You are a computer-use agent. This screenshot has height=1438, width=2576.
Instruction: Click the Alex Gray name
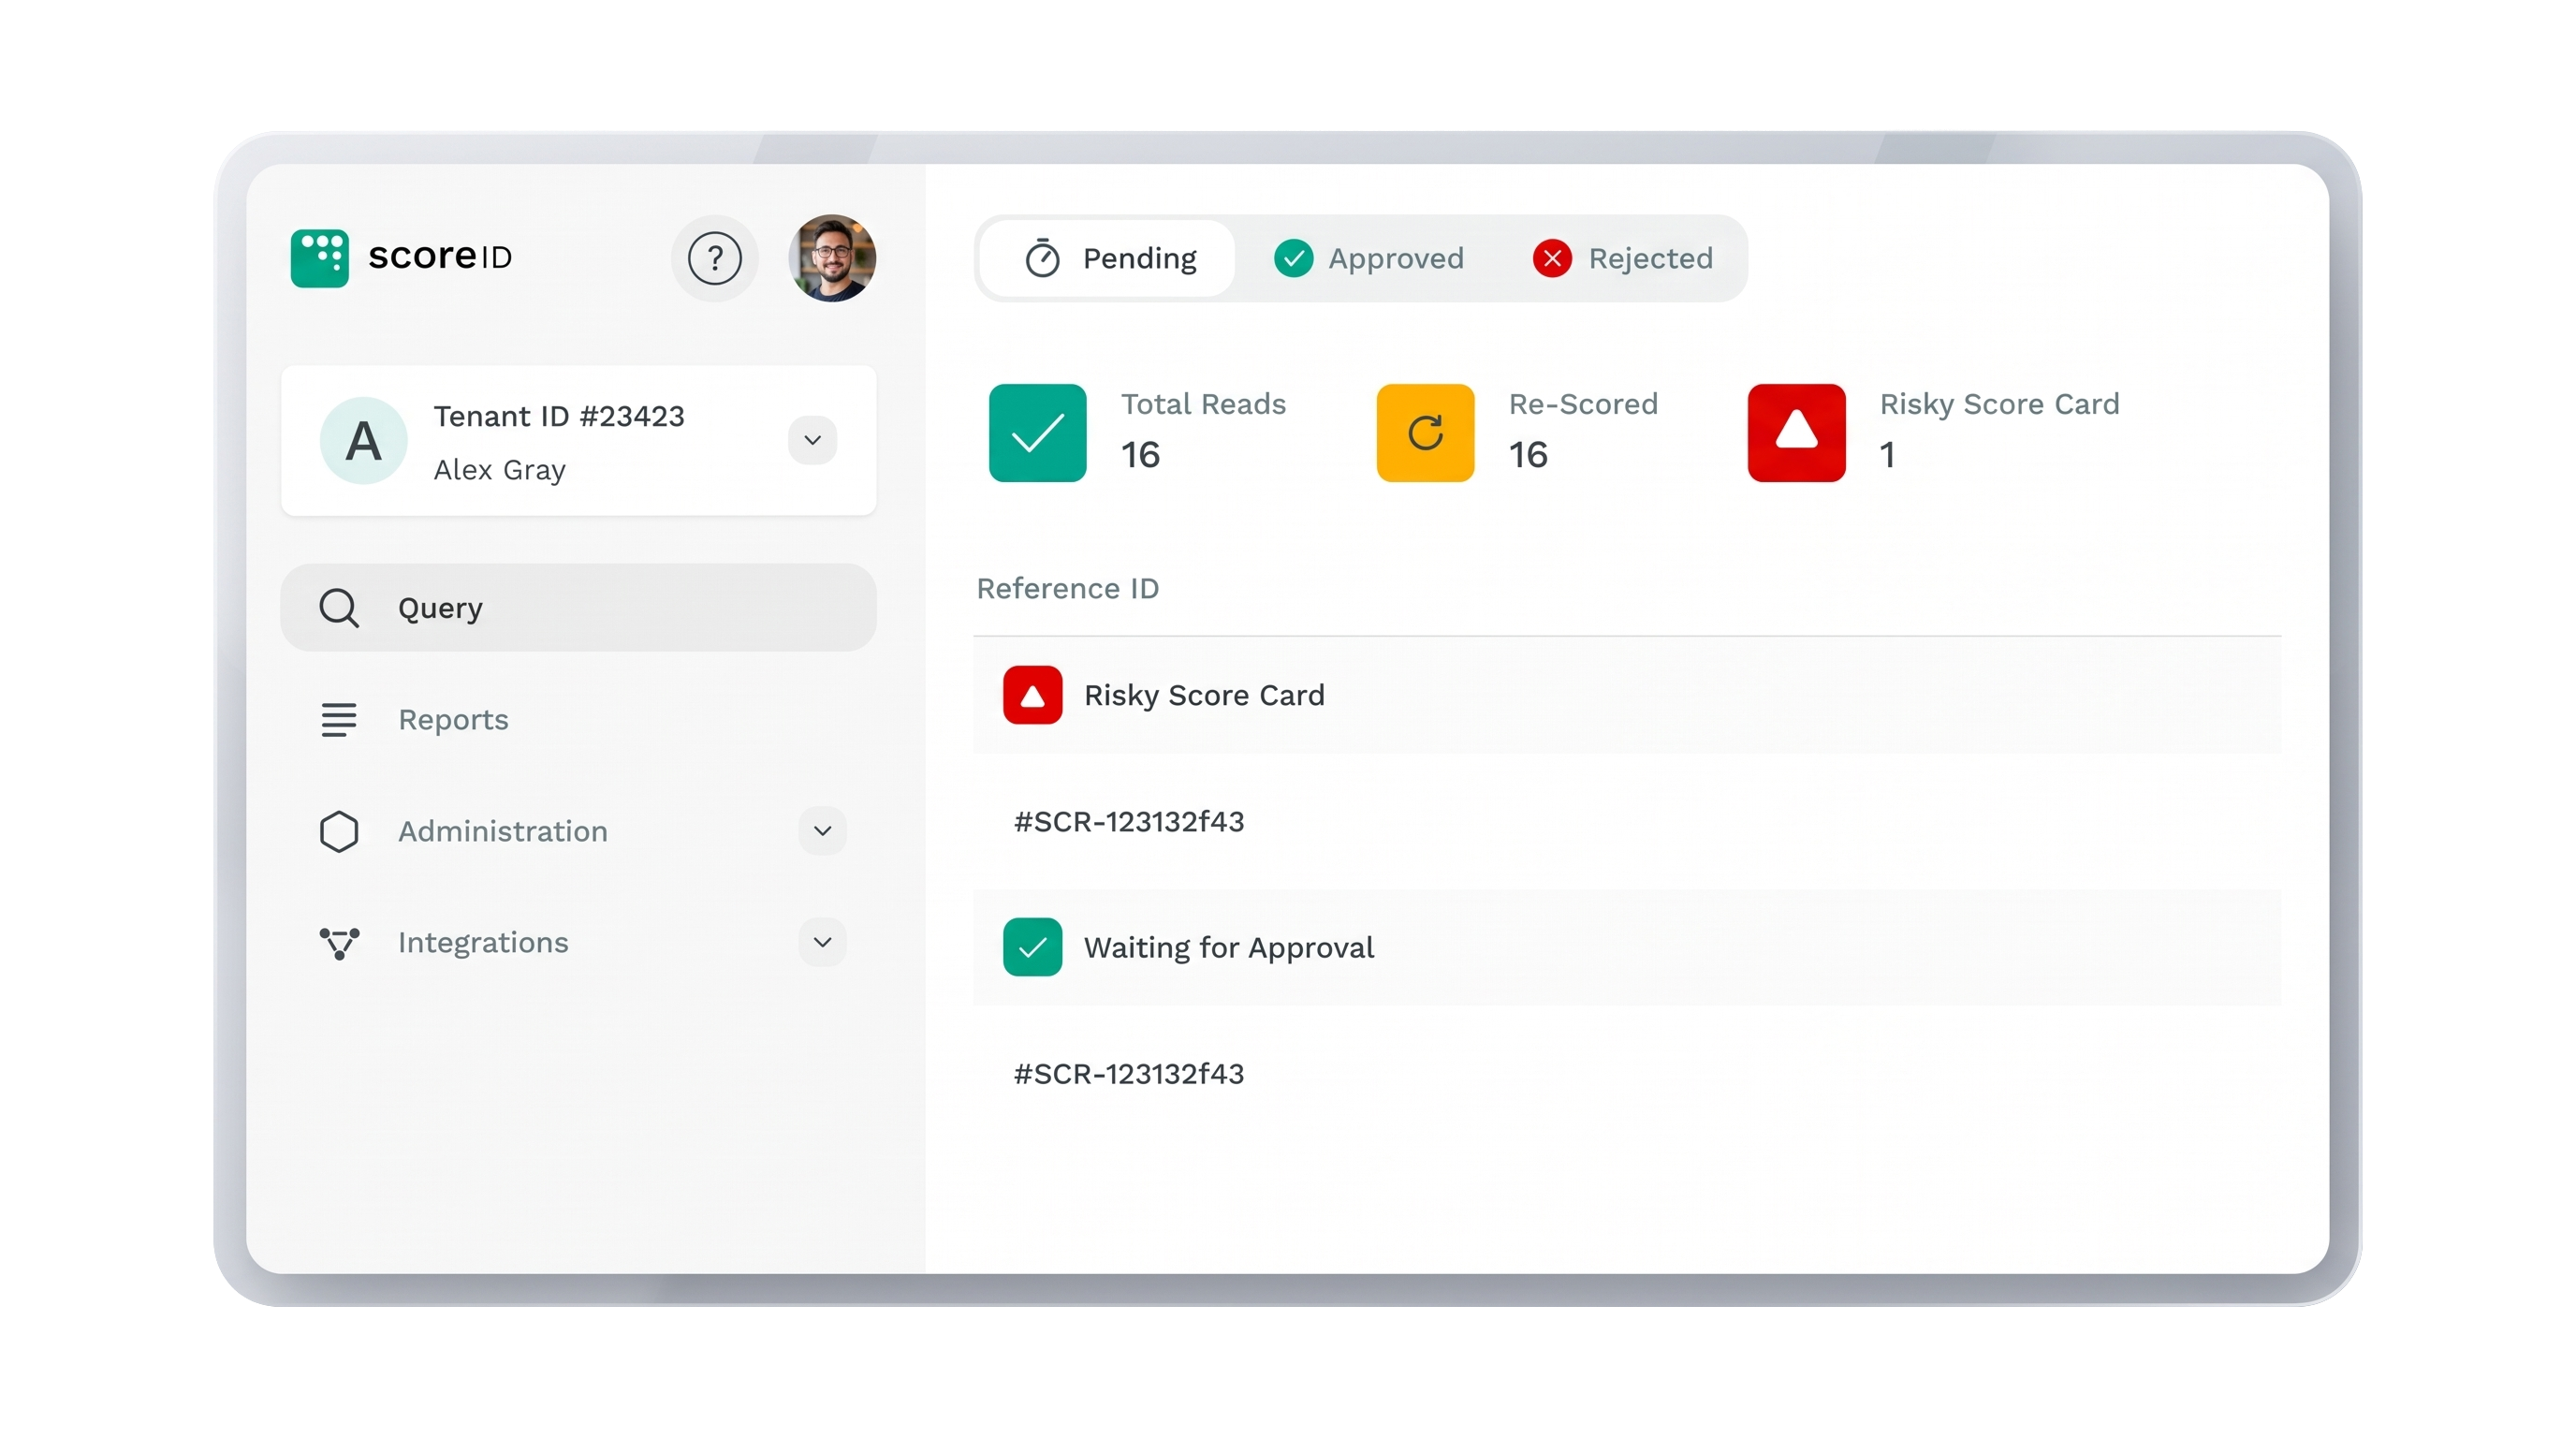[499, 470]
